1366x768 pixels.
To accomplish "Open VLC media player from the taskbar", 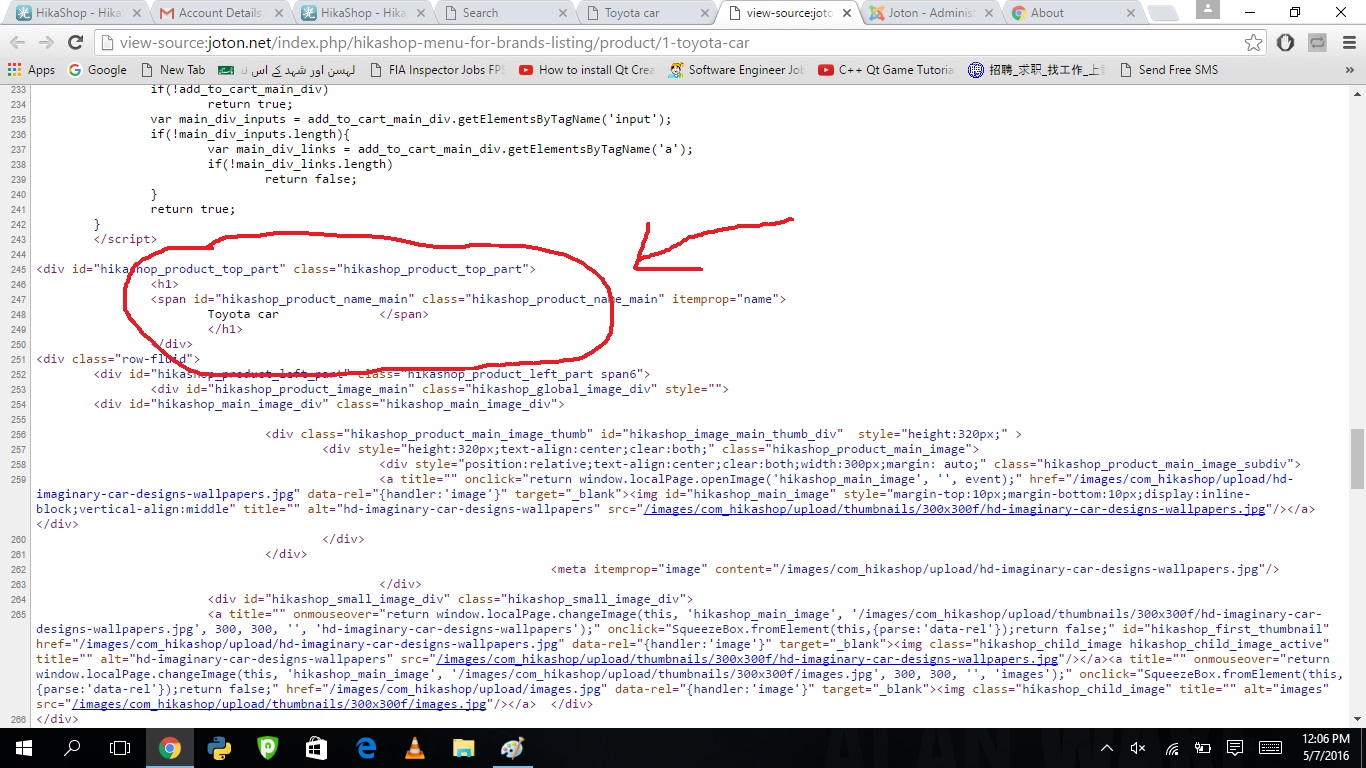I will click(414, 748).
